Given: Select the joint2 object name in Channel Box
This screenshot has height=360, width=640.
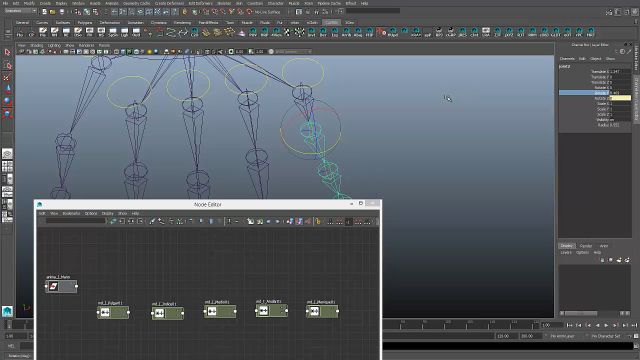Looking at the screenshot, I should tap(564, 66).
